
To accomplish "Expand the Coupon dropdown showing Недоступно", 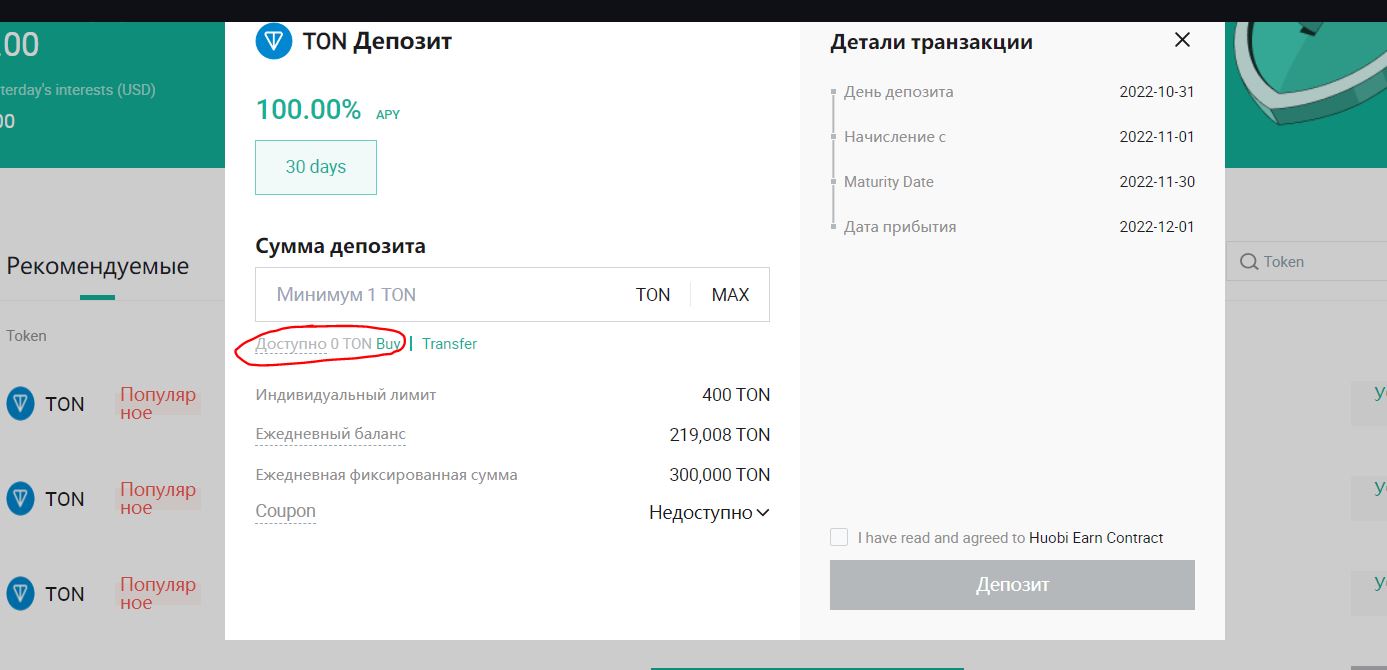I will (709, 513).
